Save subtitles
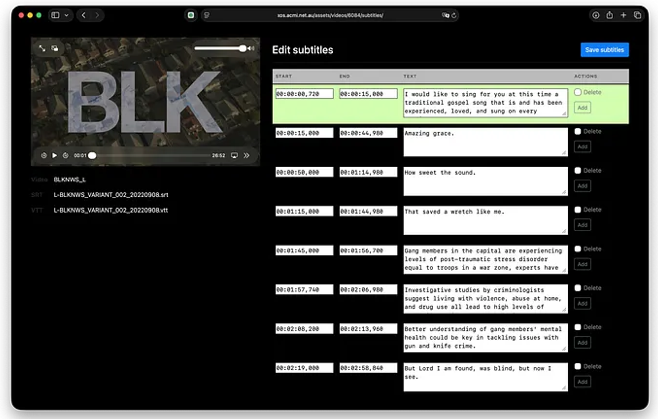 [x=604, y=50]
